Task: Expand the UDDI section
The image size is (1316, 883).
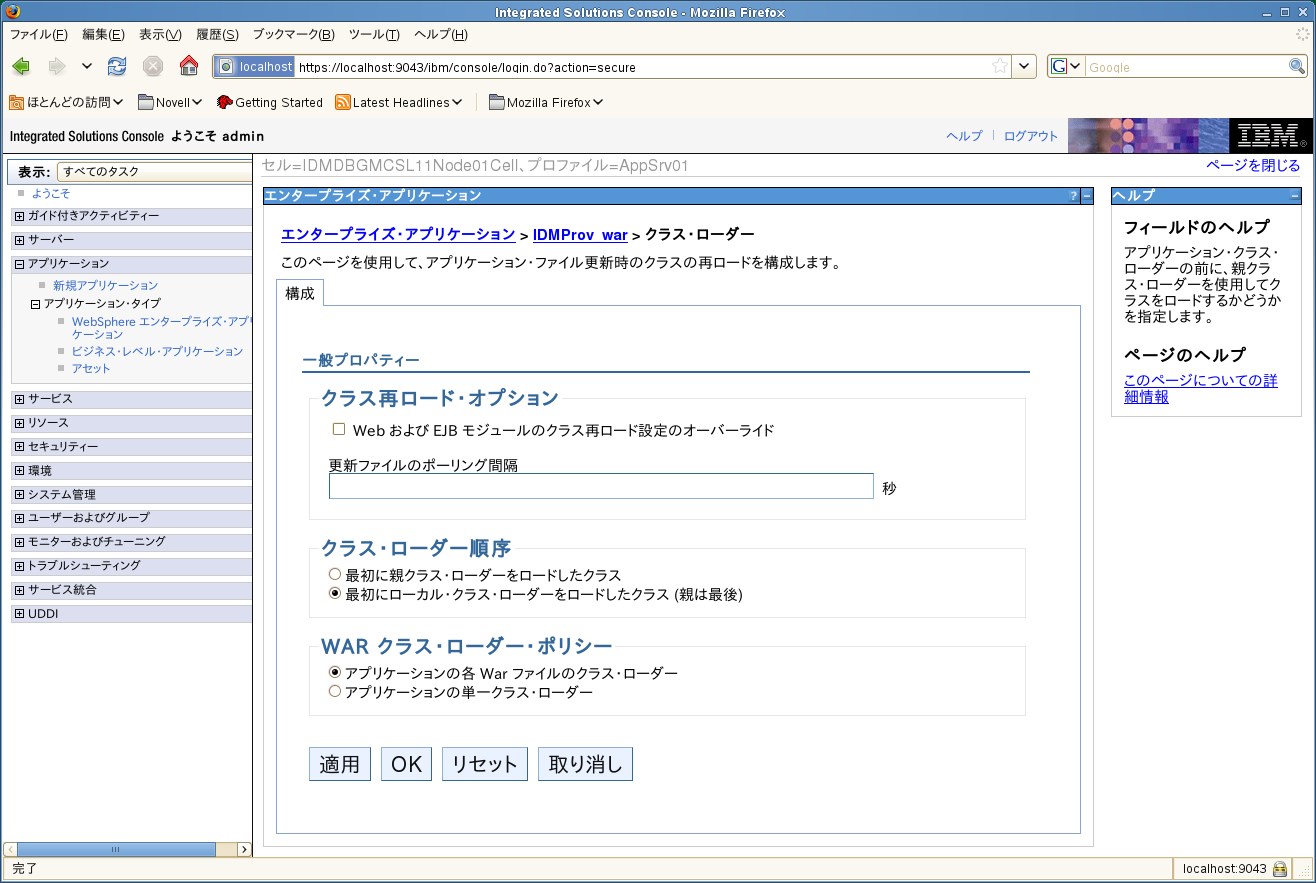Action: click(x=19, y=614)
